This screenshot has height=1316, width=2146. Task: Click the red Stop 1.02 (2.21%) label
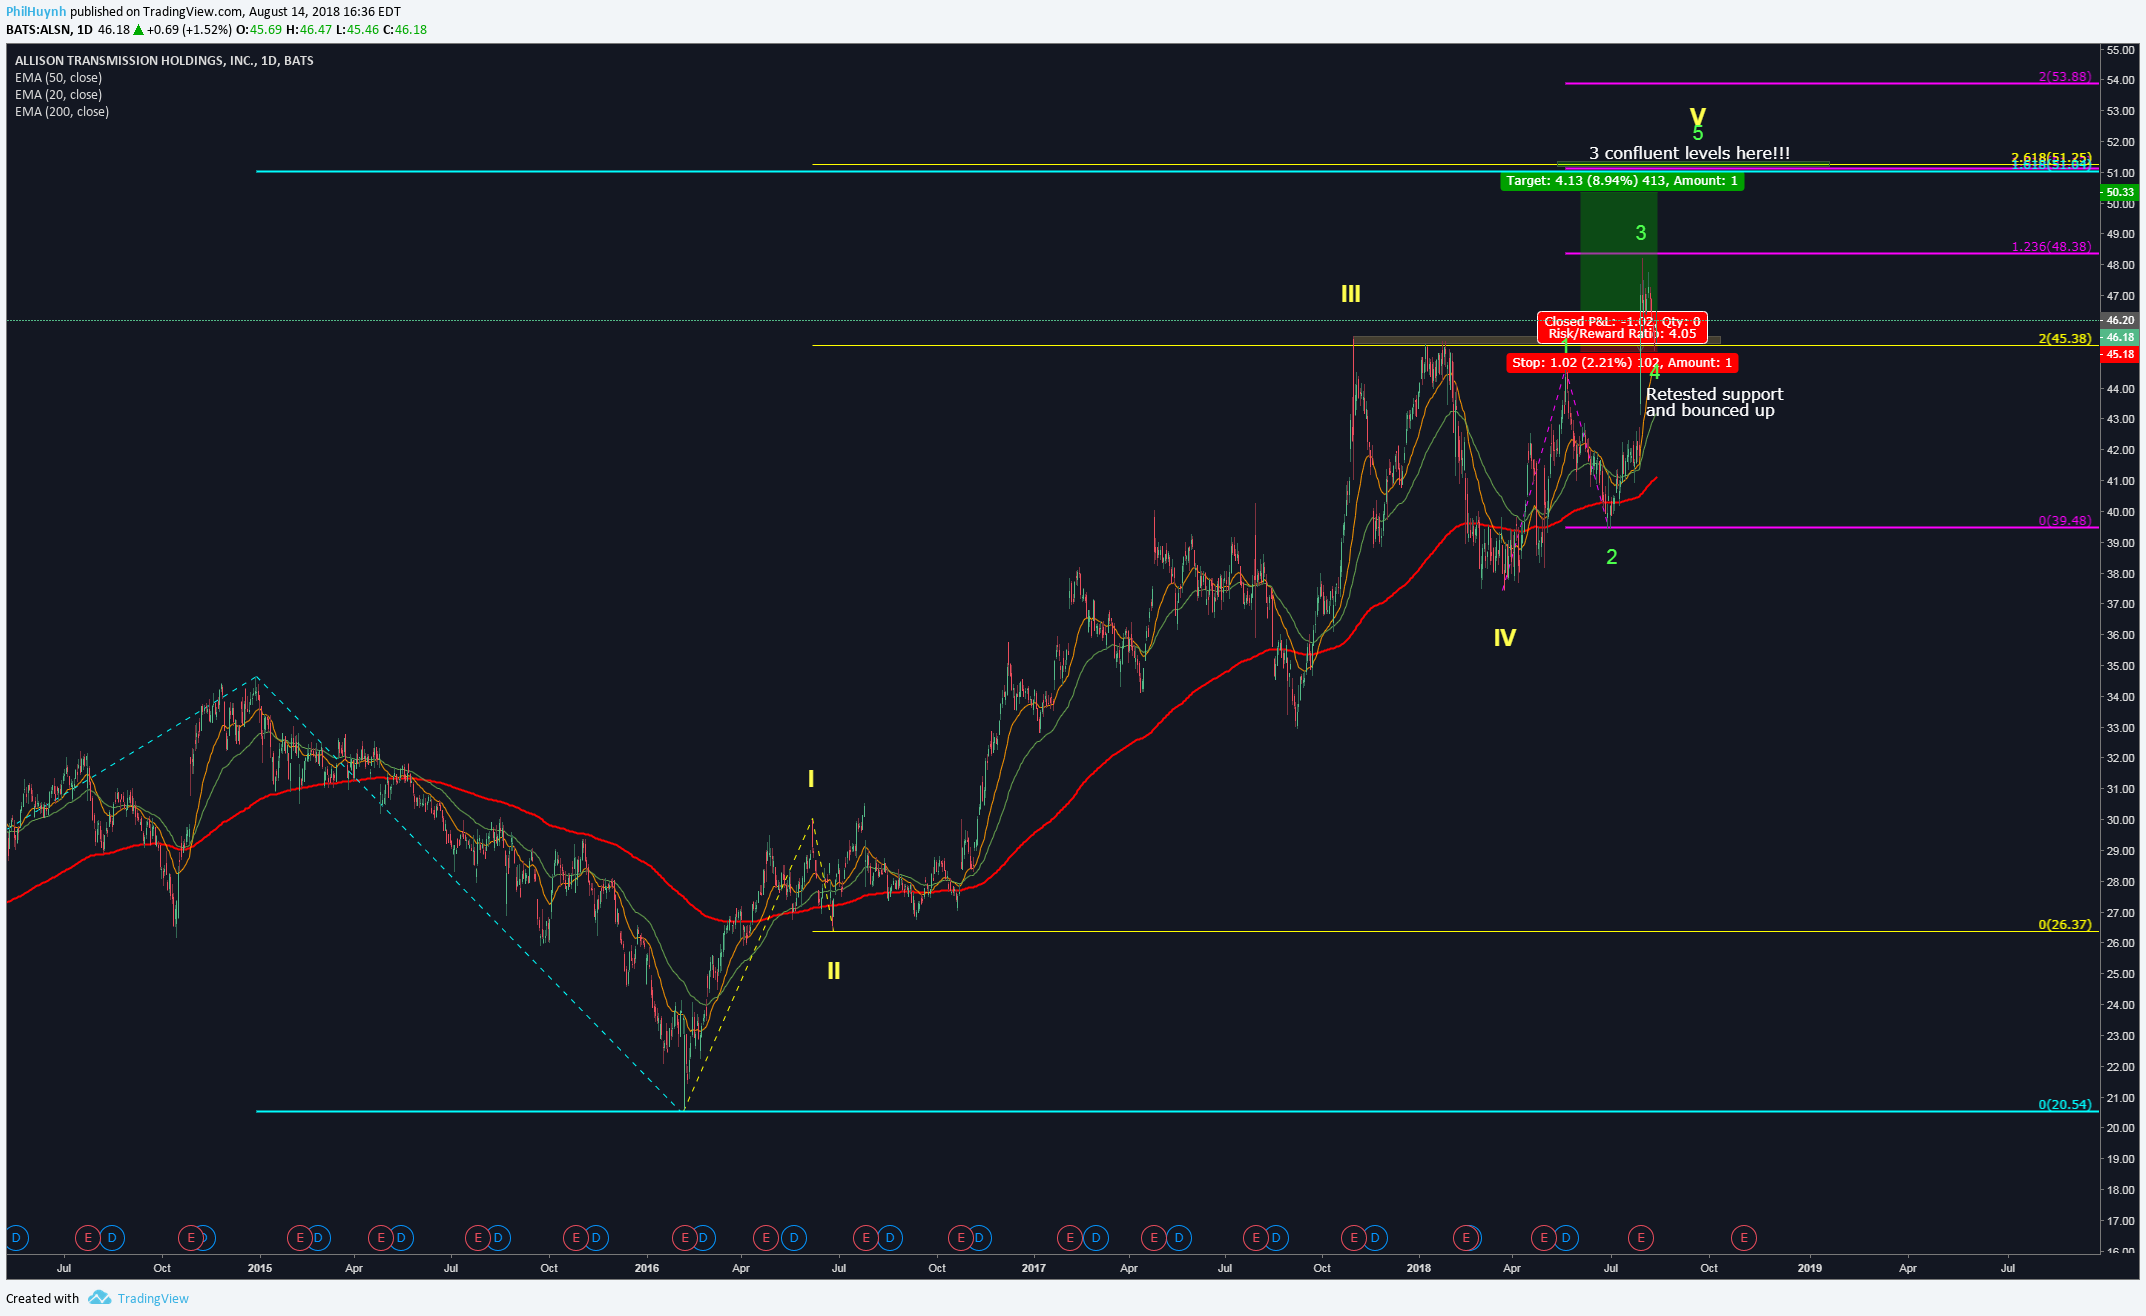point(1622,363)
